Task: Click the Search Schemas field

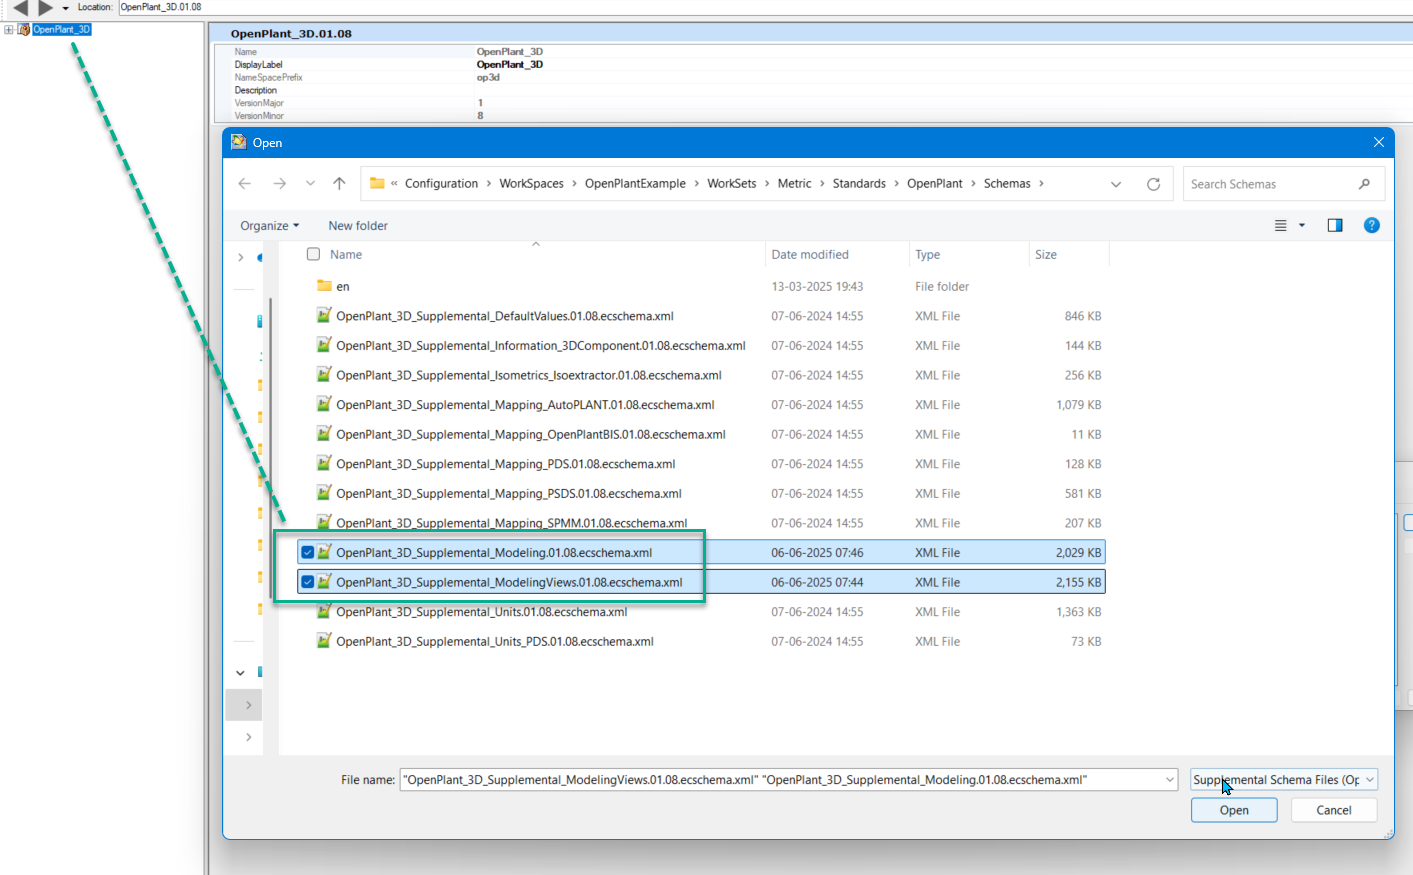Action: tap(1283, 184)
